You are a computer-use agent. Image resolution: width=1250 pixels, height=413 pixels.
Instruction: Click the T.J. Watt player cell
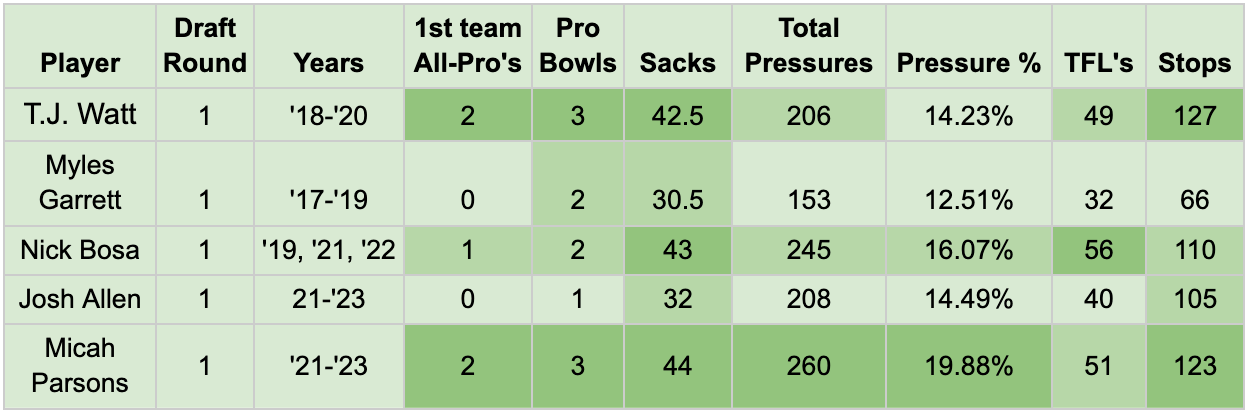(80, 115)
